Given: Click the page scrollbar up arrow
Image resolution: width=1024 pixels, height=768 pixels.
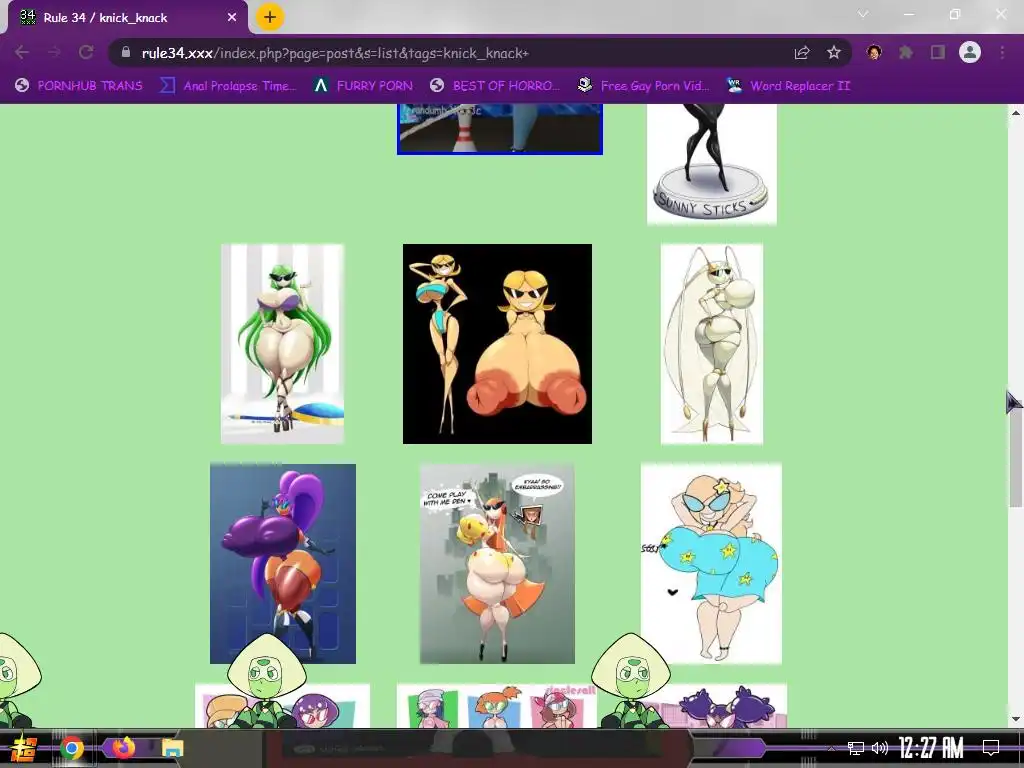Looking at the screenshot, I should (1016, 112).
